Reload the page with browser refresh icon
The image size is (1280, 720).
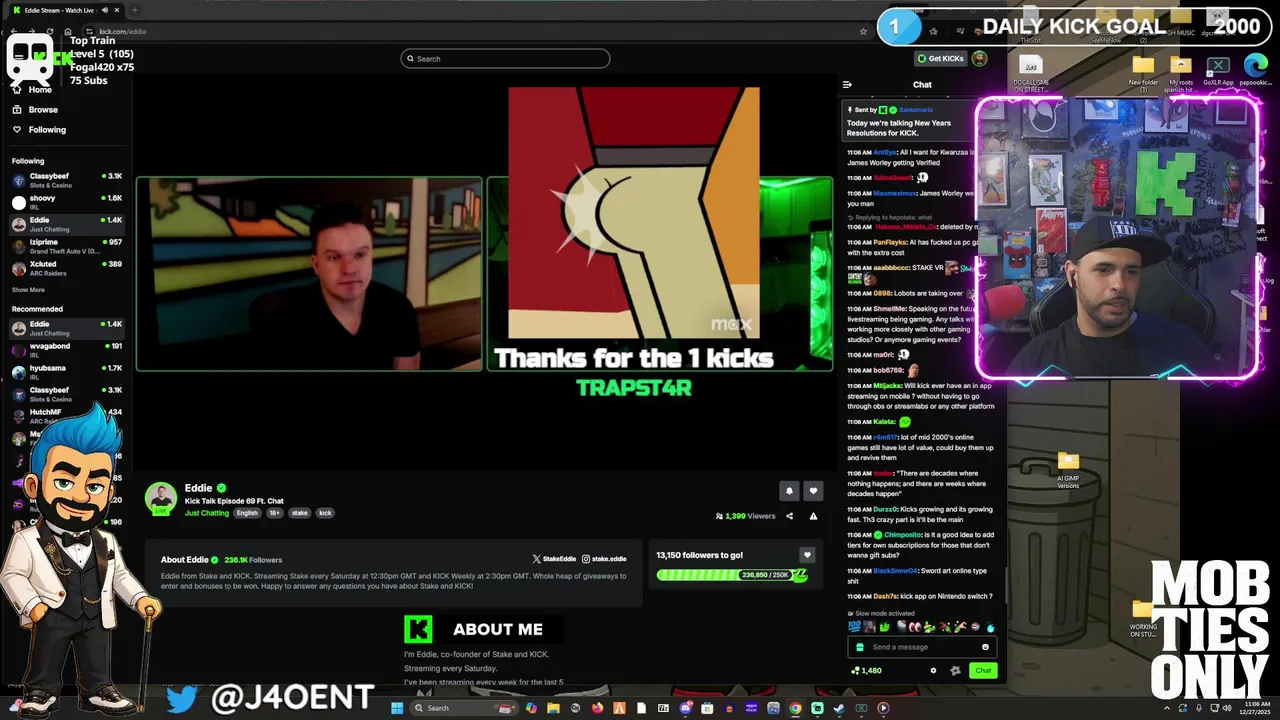click(50, 31)
